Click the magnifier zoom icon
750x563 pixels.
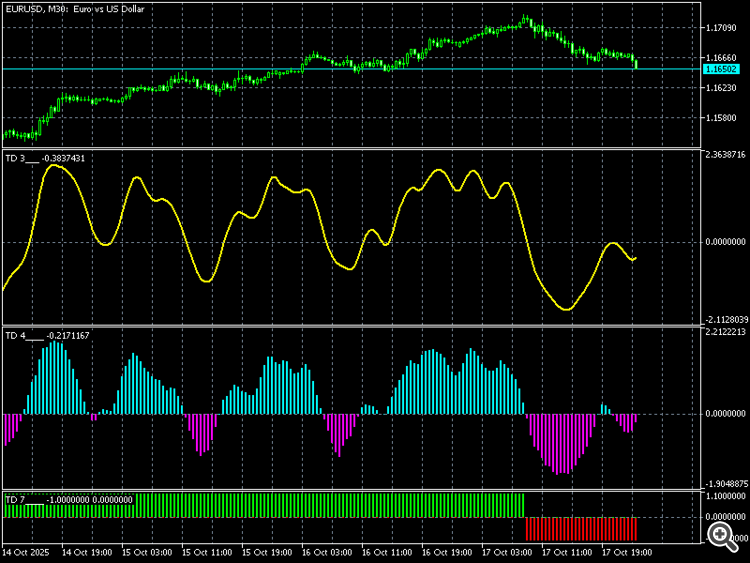[x=723, y=536]
